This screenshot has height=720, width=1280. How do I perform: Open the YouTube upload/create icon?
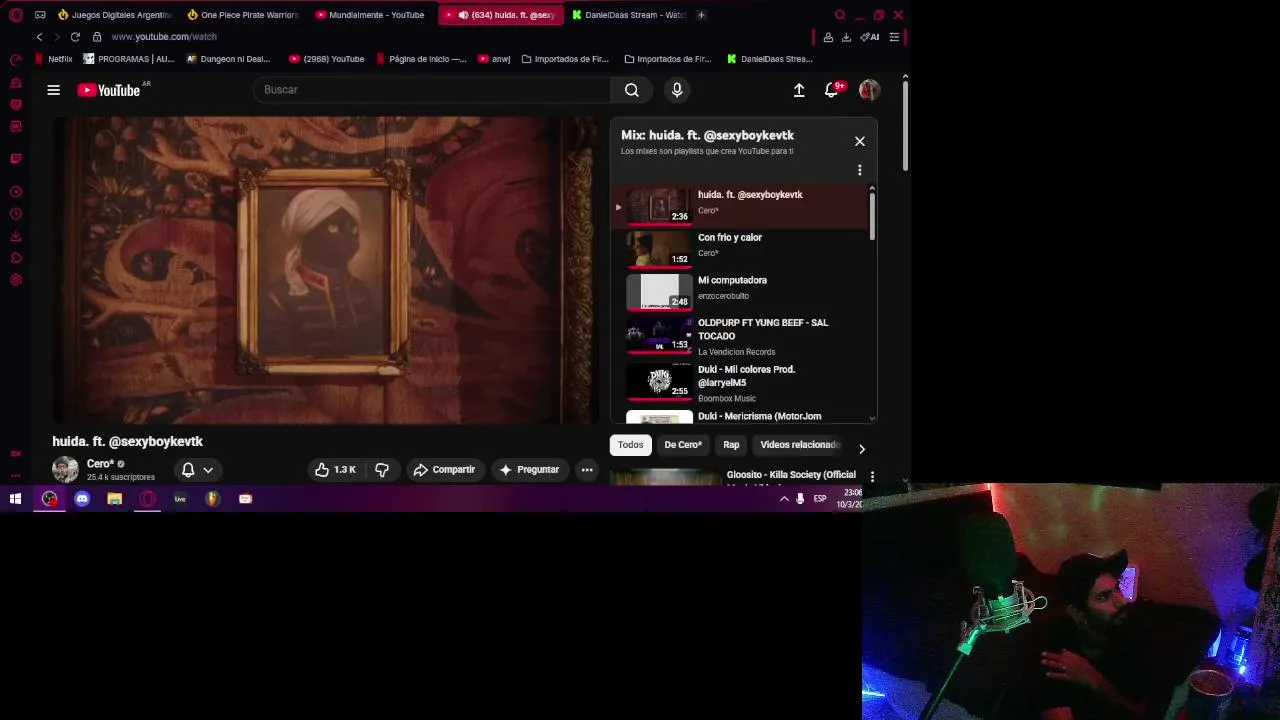coord(799,90)
